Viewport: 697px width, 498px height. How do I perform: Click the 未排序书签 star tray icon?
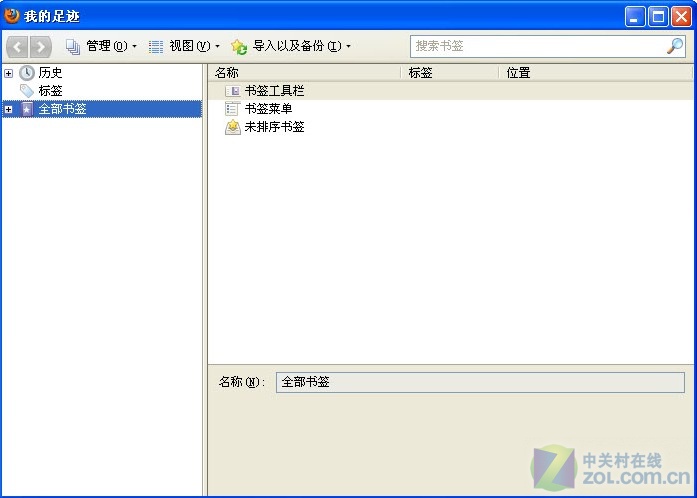pos(232,127)
